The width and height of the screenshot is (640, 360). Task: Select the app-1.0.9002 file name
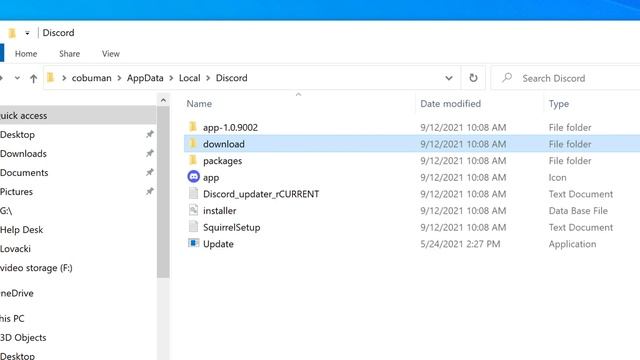click(230, 127)
